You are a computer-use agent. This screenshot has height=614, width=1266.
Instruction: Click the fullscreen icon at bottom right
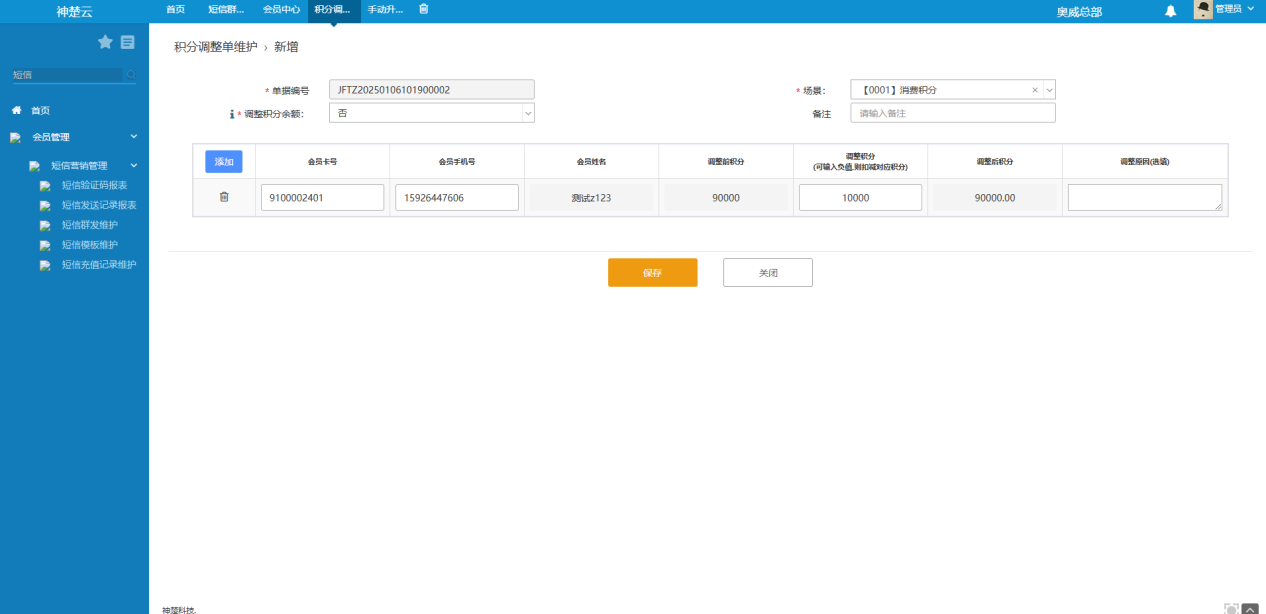pyautogui.click(x=1231, y=608)
